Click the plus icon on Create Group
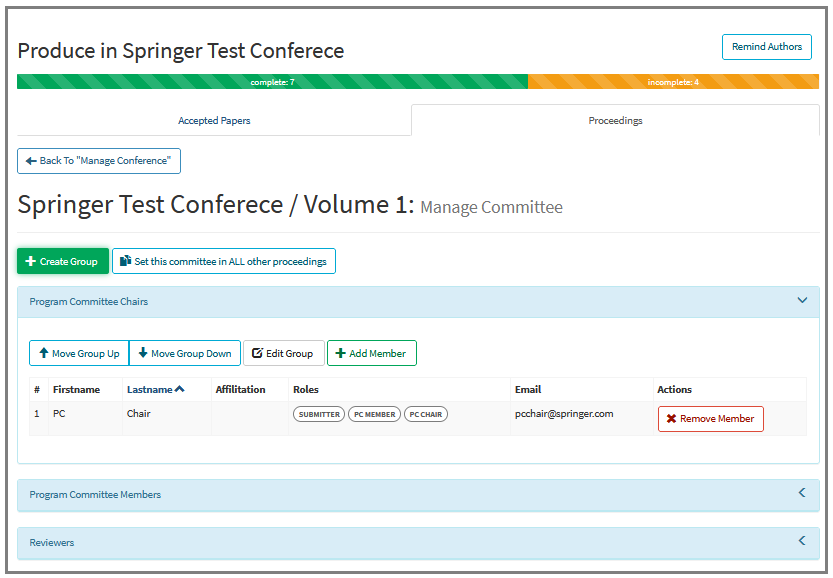Screen dimensions: 833x578 coord(29,261)
